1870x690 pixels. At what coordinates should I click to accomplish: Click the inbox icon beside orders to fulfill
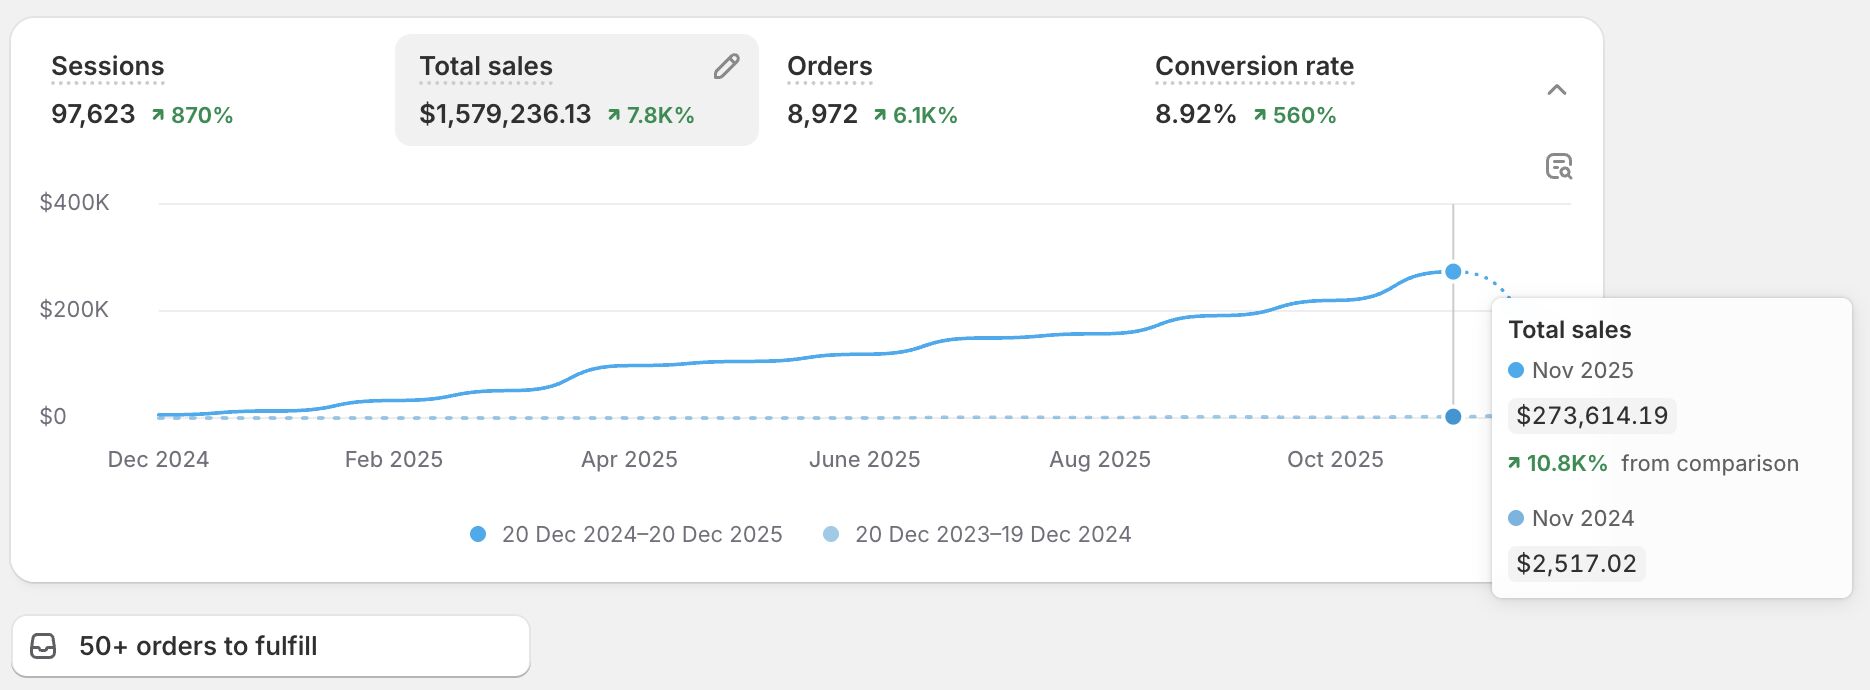coord(44,645)
